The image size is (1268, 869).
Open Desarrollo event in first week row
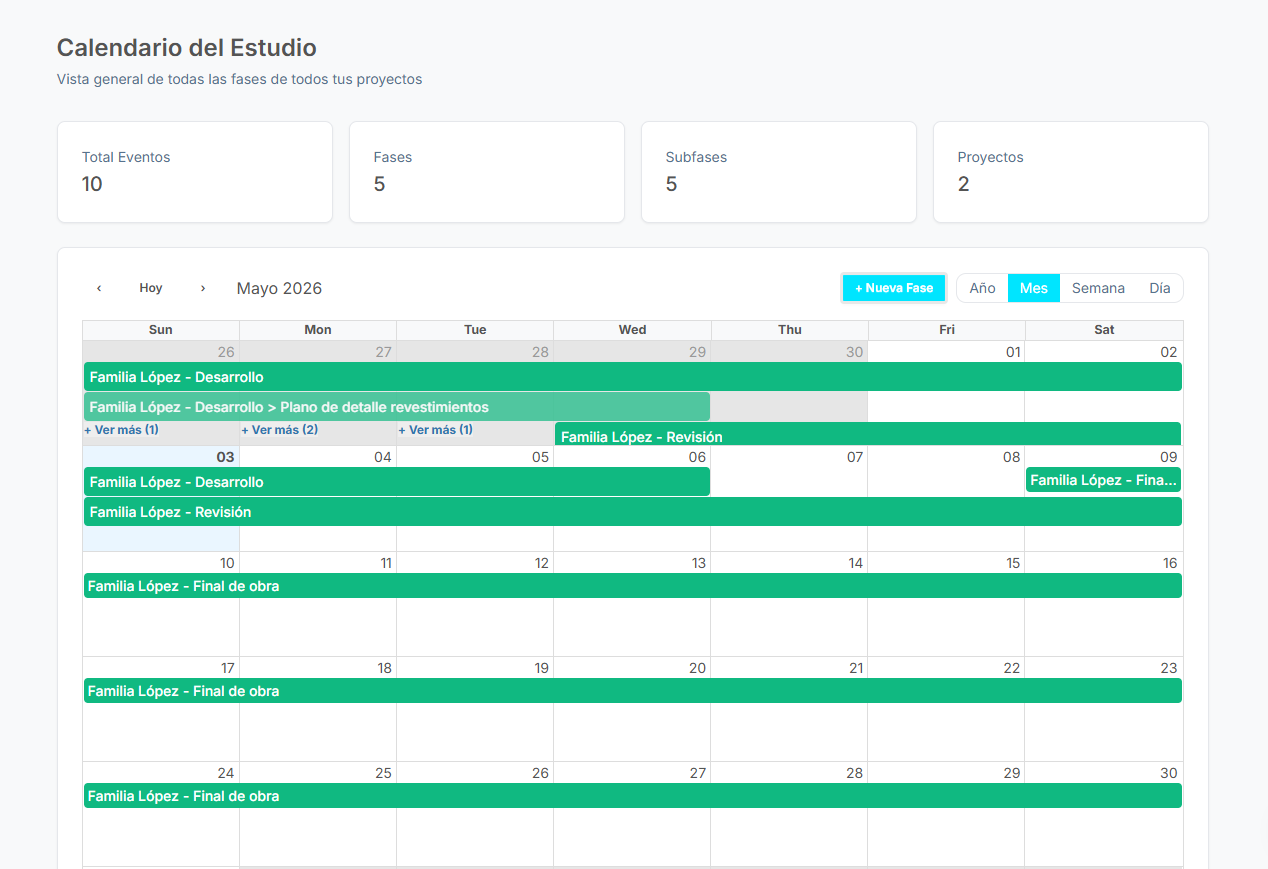point(633,377)
